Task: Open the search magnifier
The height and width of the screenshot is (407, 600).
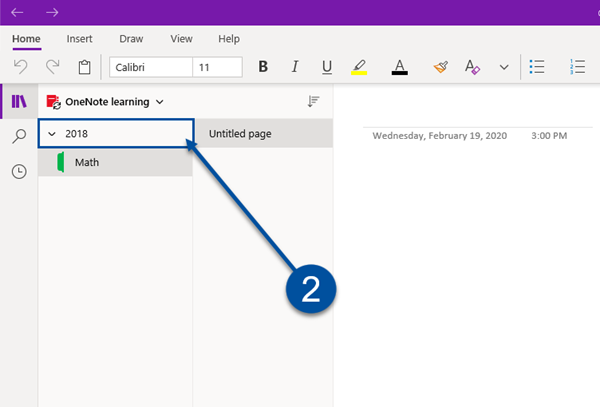Action: coord(19,136)
